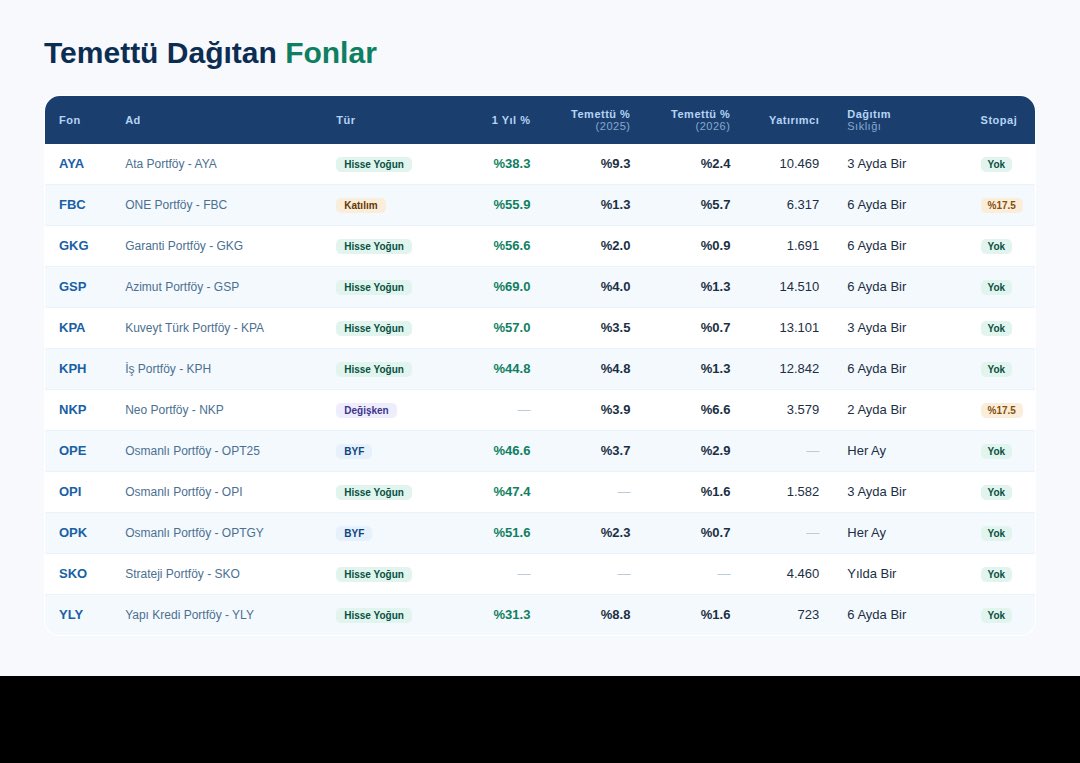Viewport: 1080px width, 763px height.
Task: Click Temettü % (2025) column header
Action: pyautogui.click(x=600, y=120)
